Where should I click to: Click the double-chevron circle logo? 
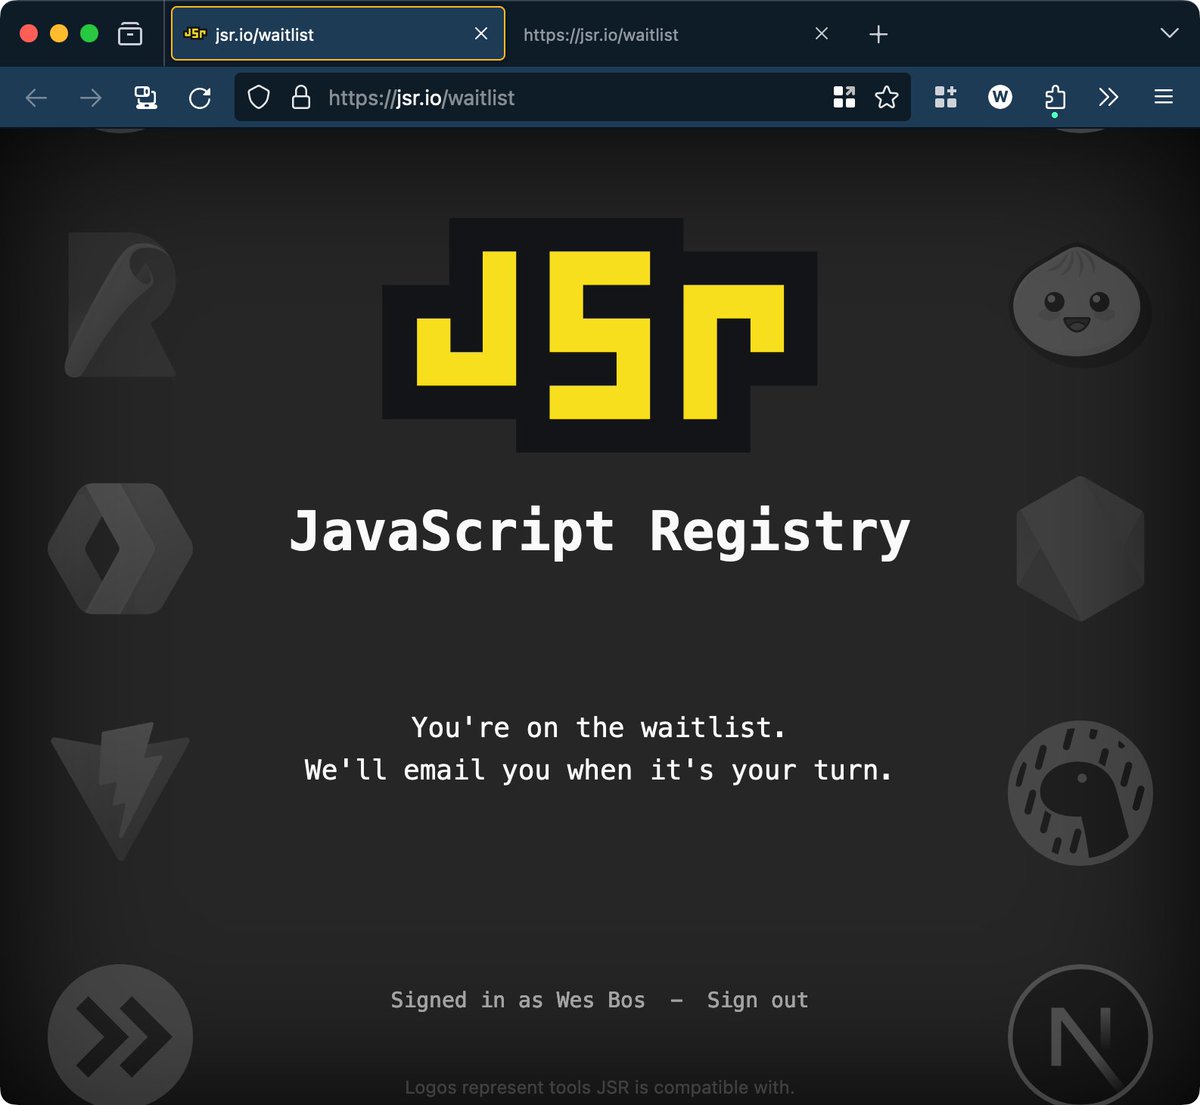click(120, 1036)
